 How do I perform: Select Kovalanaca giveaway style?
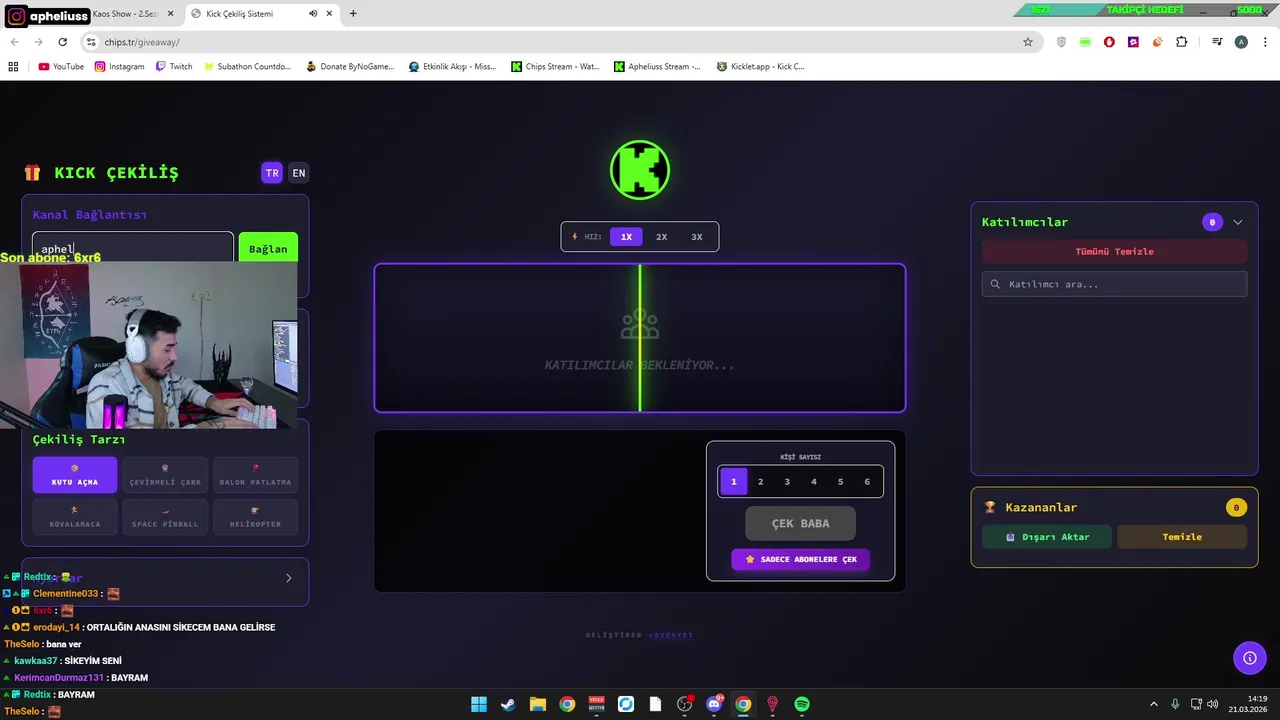pos(75,517)
